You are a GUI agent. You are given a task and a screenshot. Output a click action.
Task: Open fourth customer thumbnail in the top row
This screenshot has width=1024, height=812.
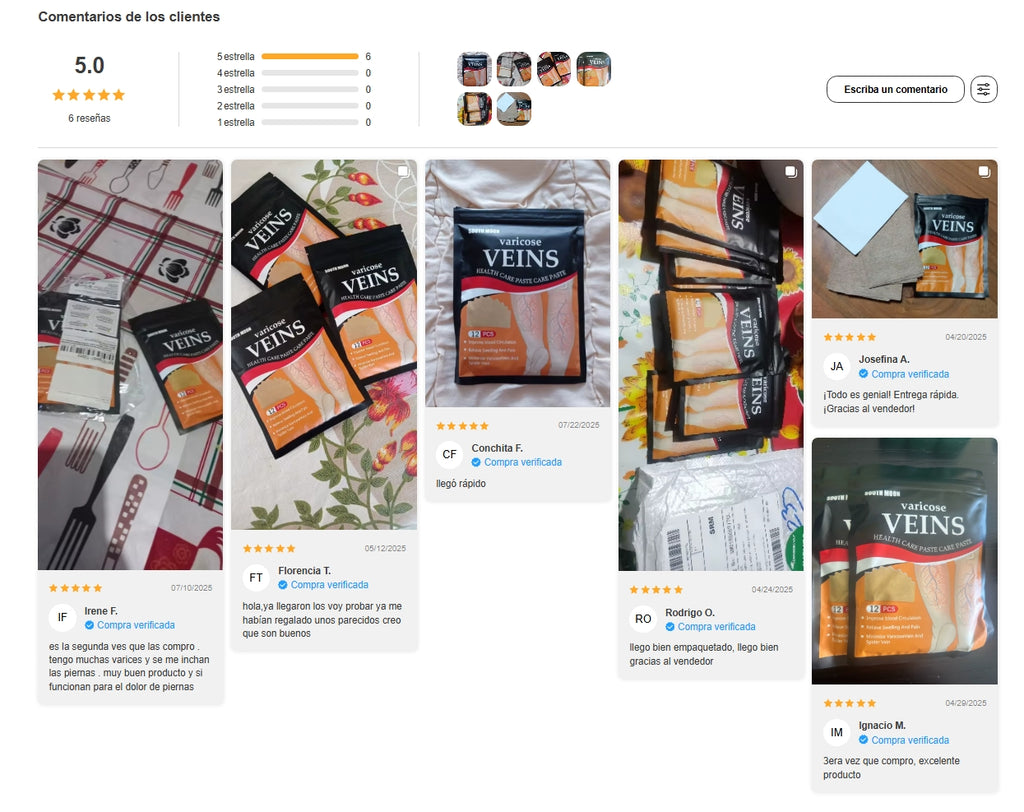coord(594,69)
